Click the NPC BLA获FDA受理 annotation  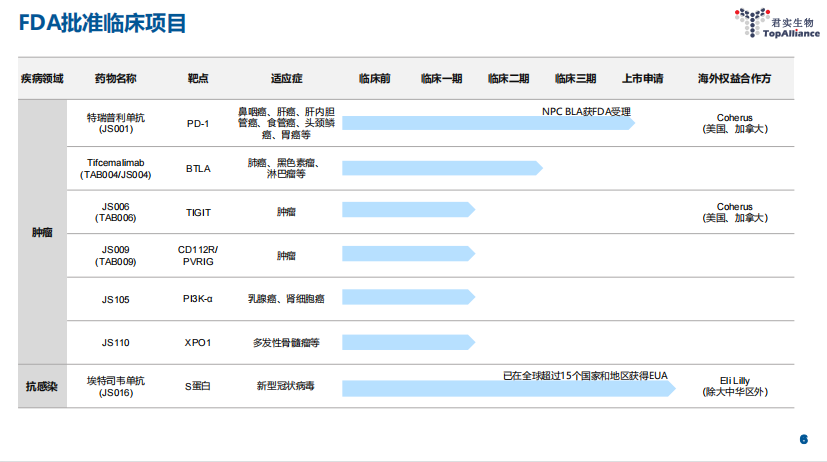click(586, 111)
